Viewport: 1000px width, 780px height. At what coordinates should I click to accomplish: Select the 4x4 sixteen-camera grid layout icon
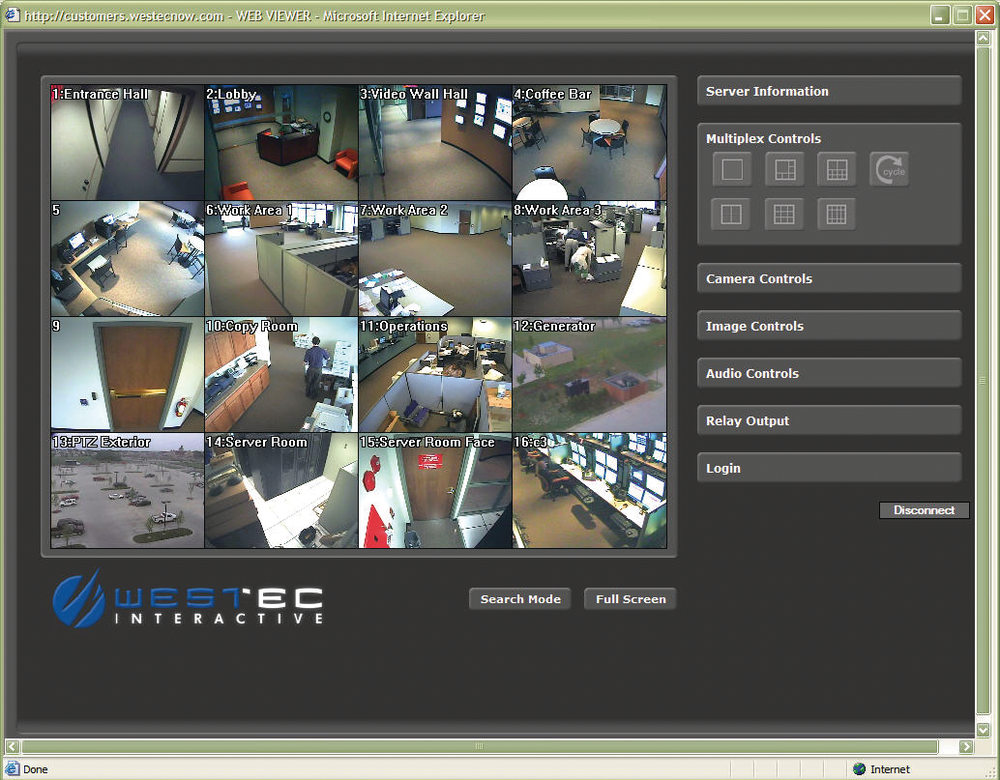point(837,214)
